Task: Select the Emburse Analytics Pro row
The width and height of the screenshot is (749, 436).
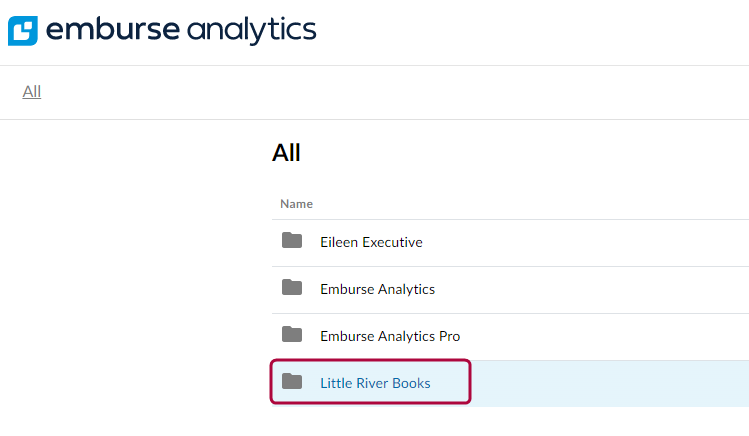Action: coord(510,337)
